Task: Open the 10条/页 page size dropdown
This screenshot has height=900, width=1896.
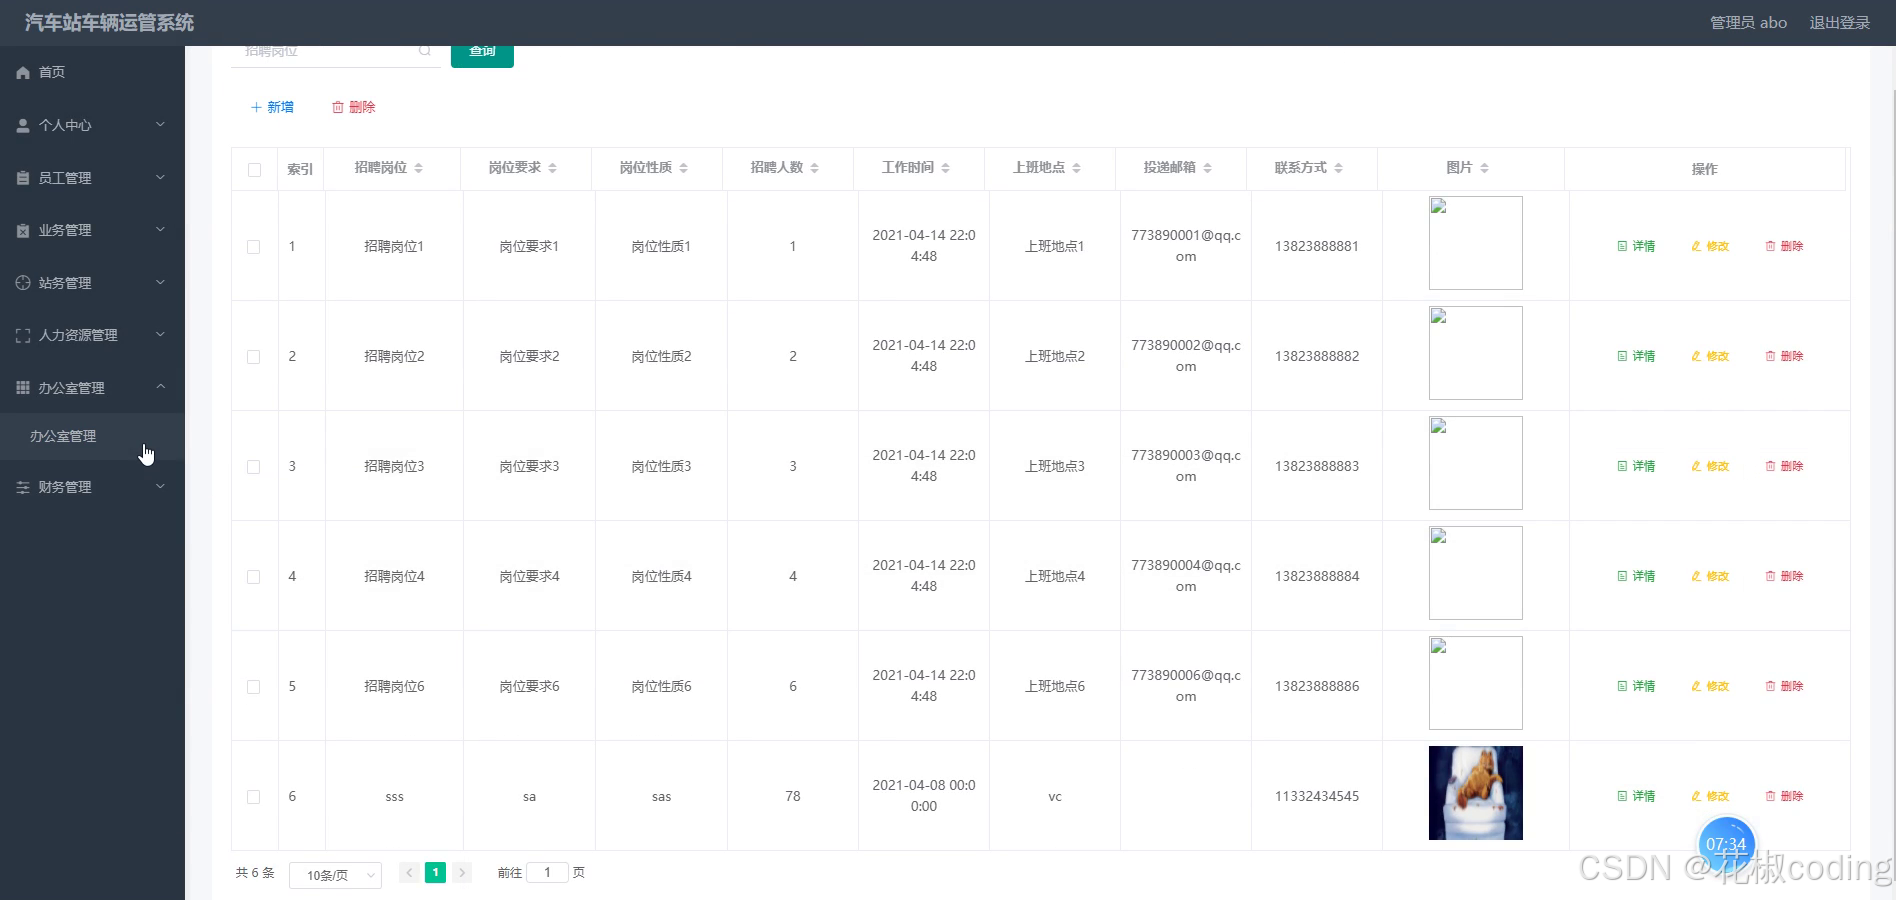Action: pyautogui.click(x=335, y=875)
